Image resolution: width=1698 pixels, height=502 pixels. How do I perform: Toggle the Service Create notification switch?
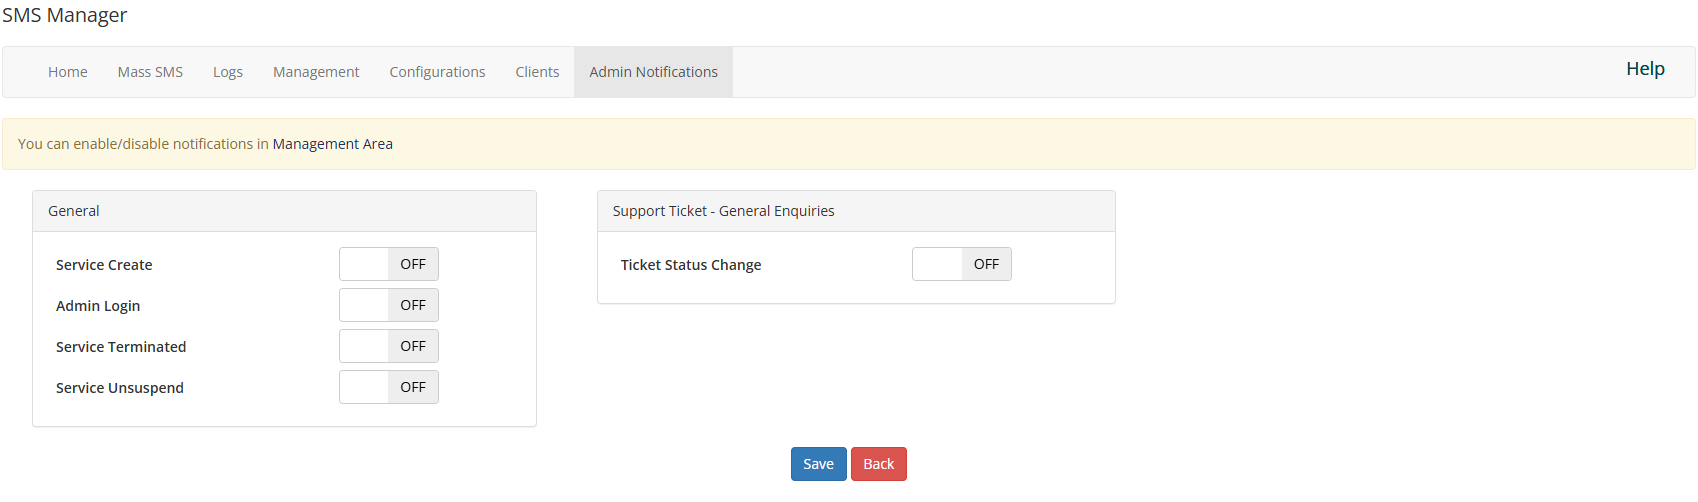[x=389, y=264]
